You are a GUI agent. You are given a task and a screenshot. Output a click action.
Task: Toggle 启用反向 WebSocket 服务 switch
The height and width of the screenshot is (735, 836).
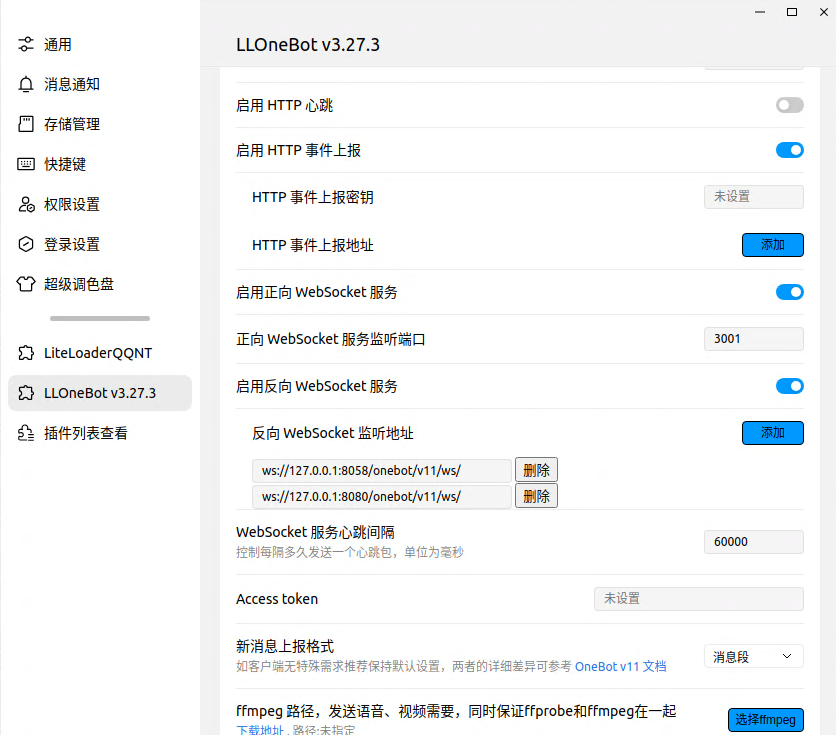coord(789,386)
